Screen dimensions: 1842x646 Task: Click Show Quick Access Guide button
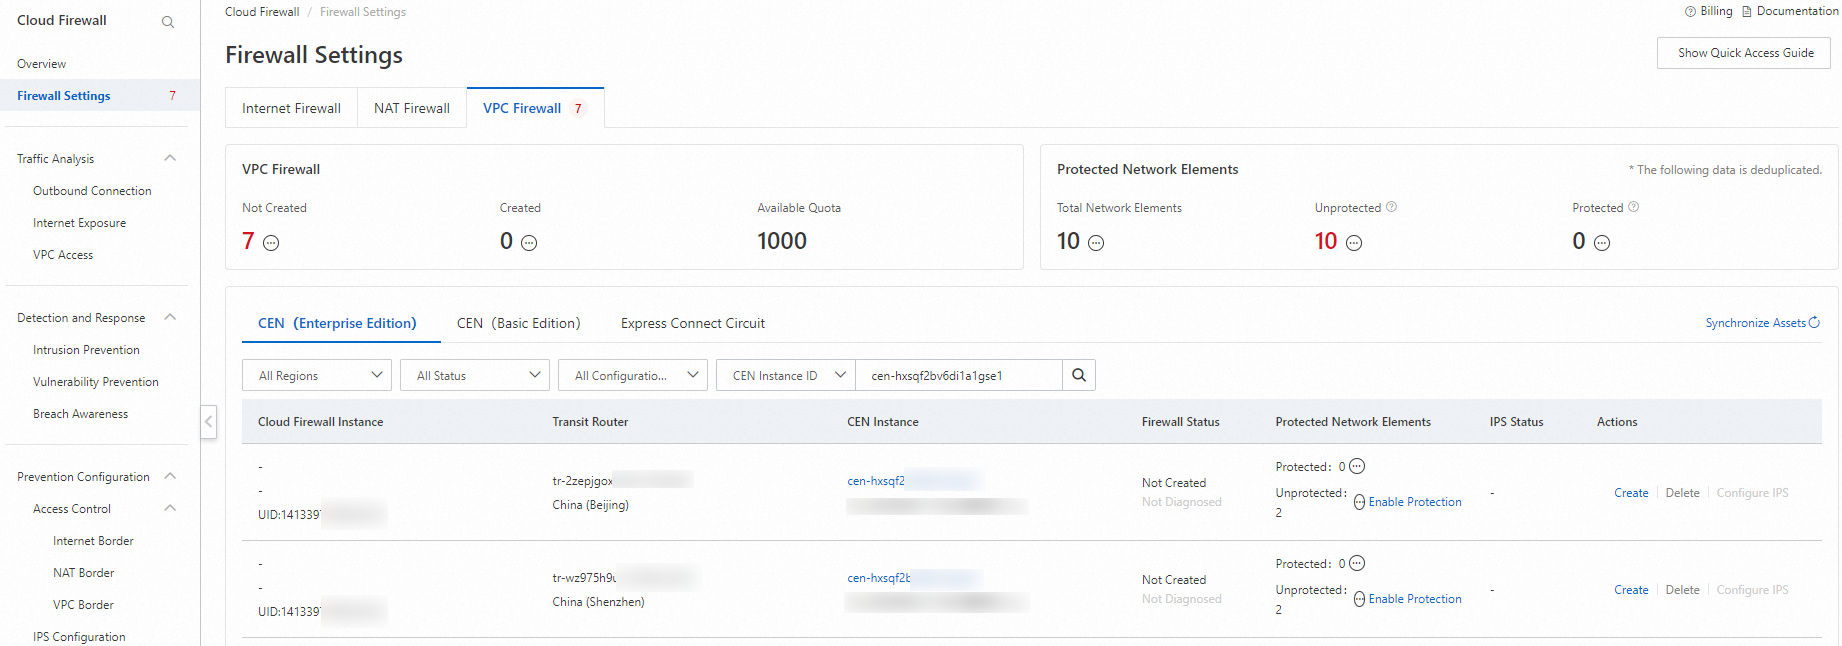tap(1744, 53)
